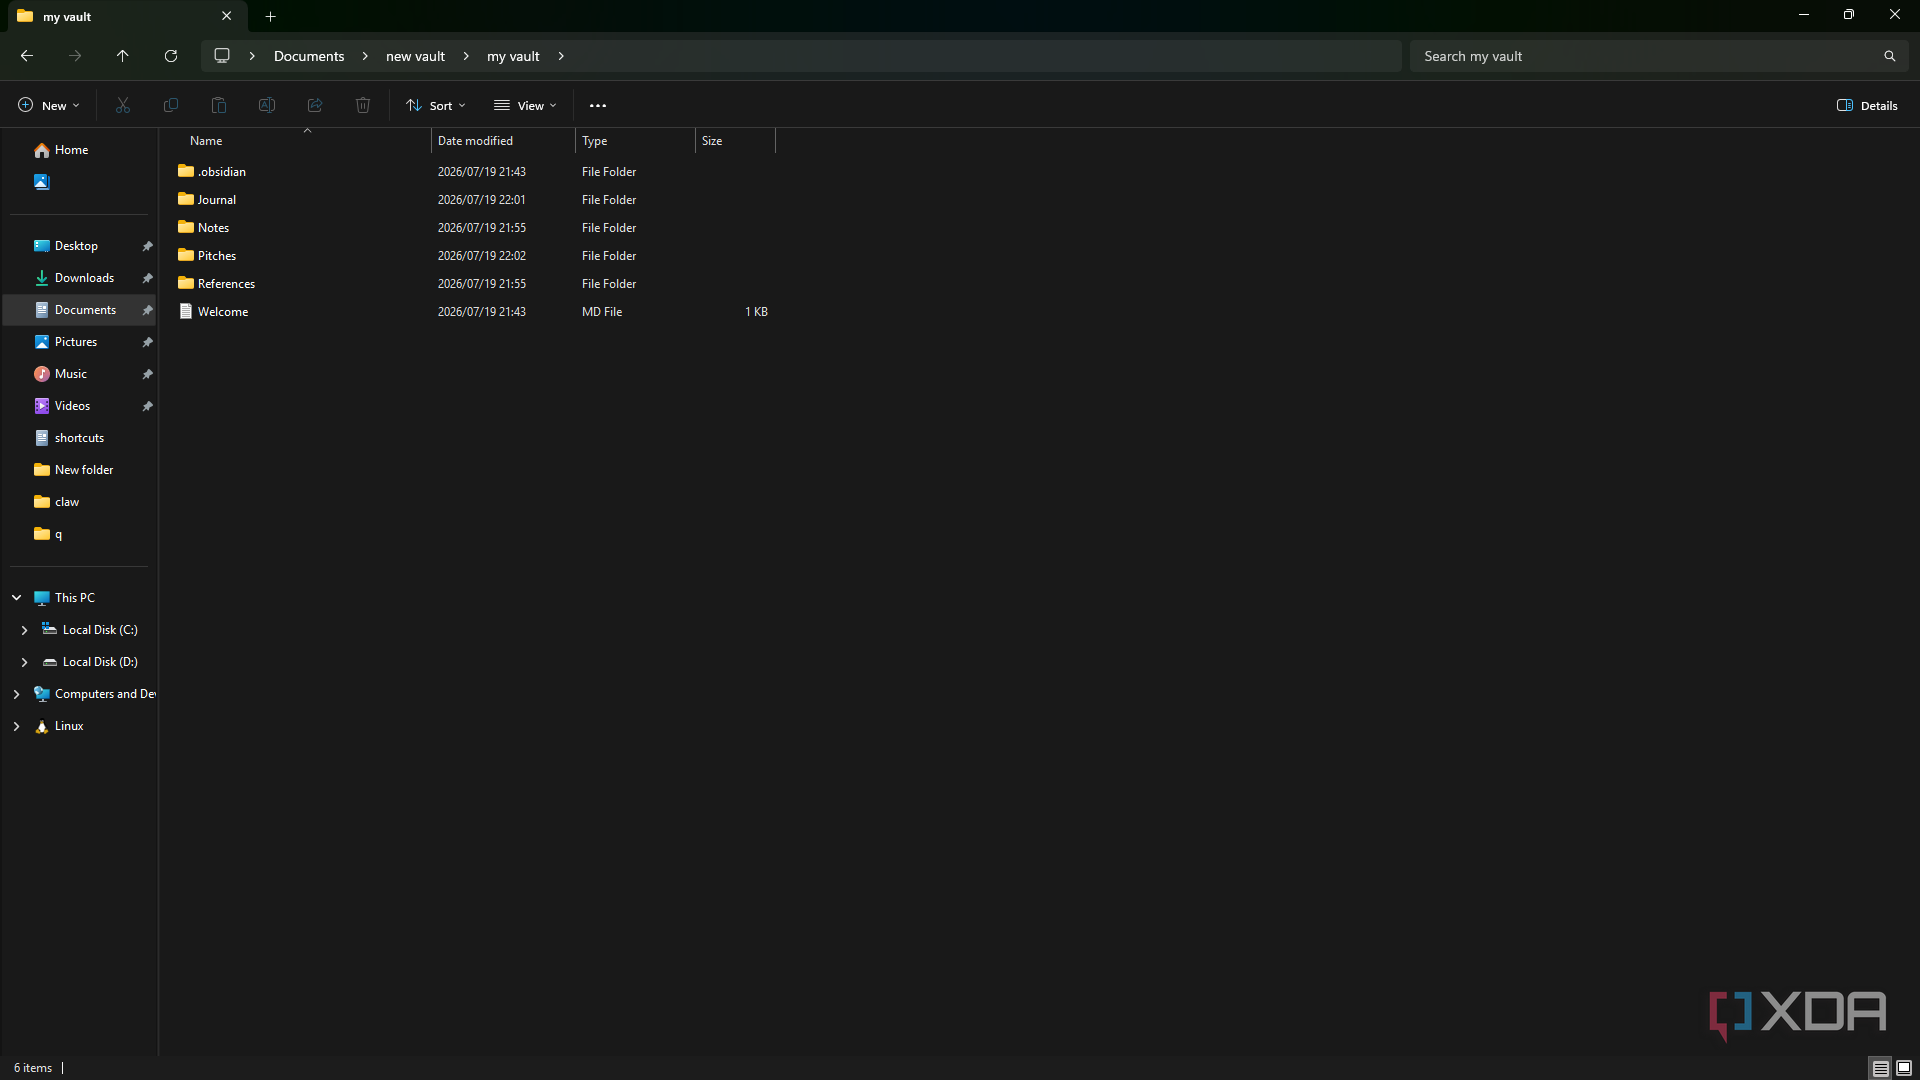Screen dimensions: 1920x1080
Task: Click new vault in the breadcrumb
Action: 415,56
